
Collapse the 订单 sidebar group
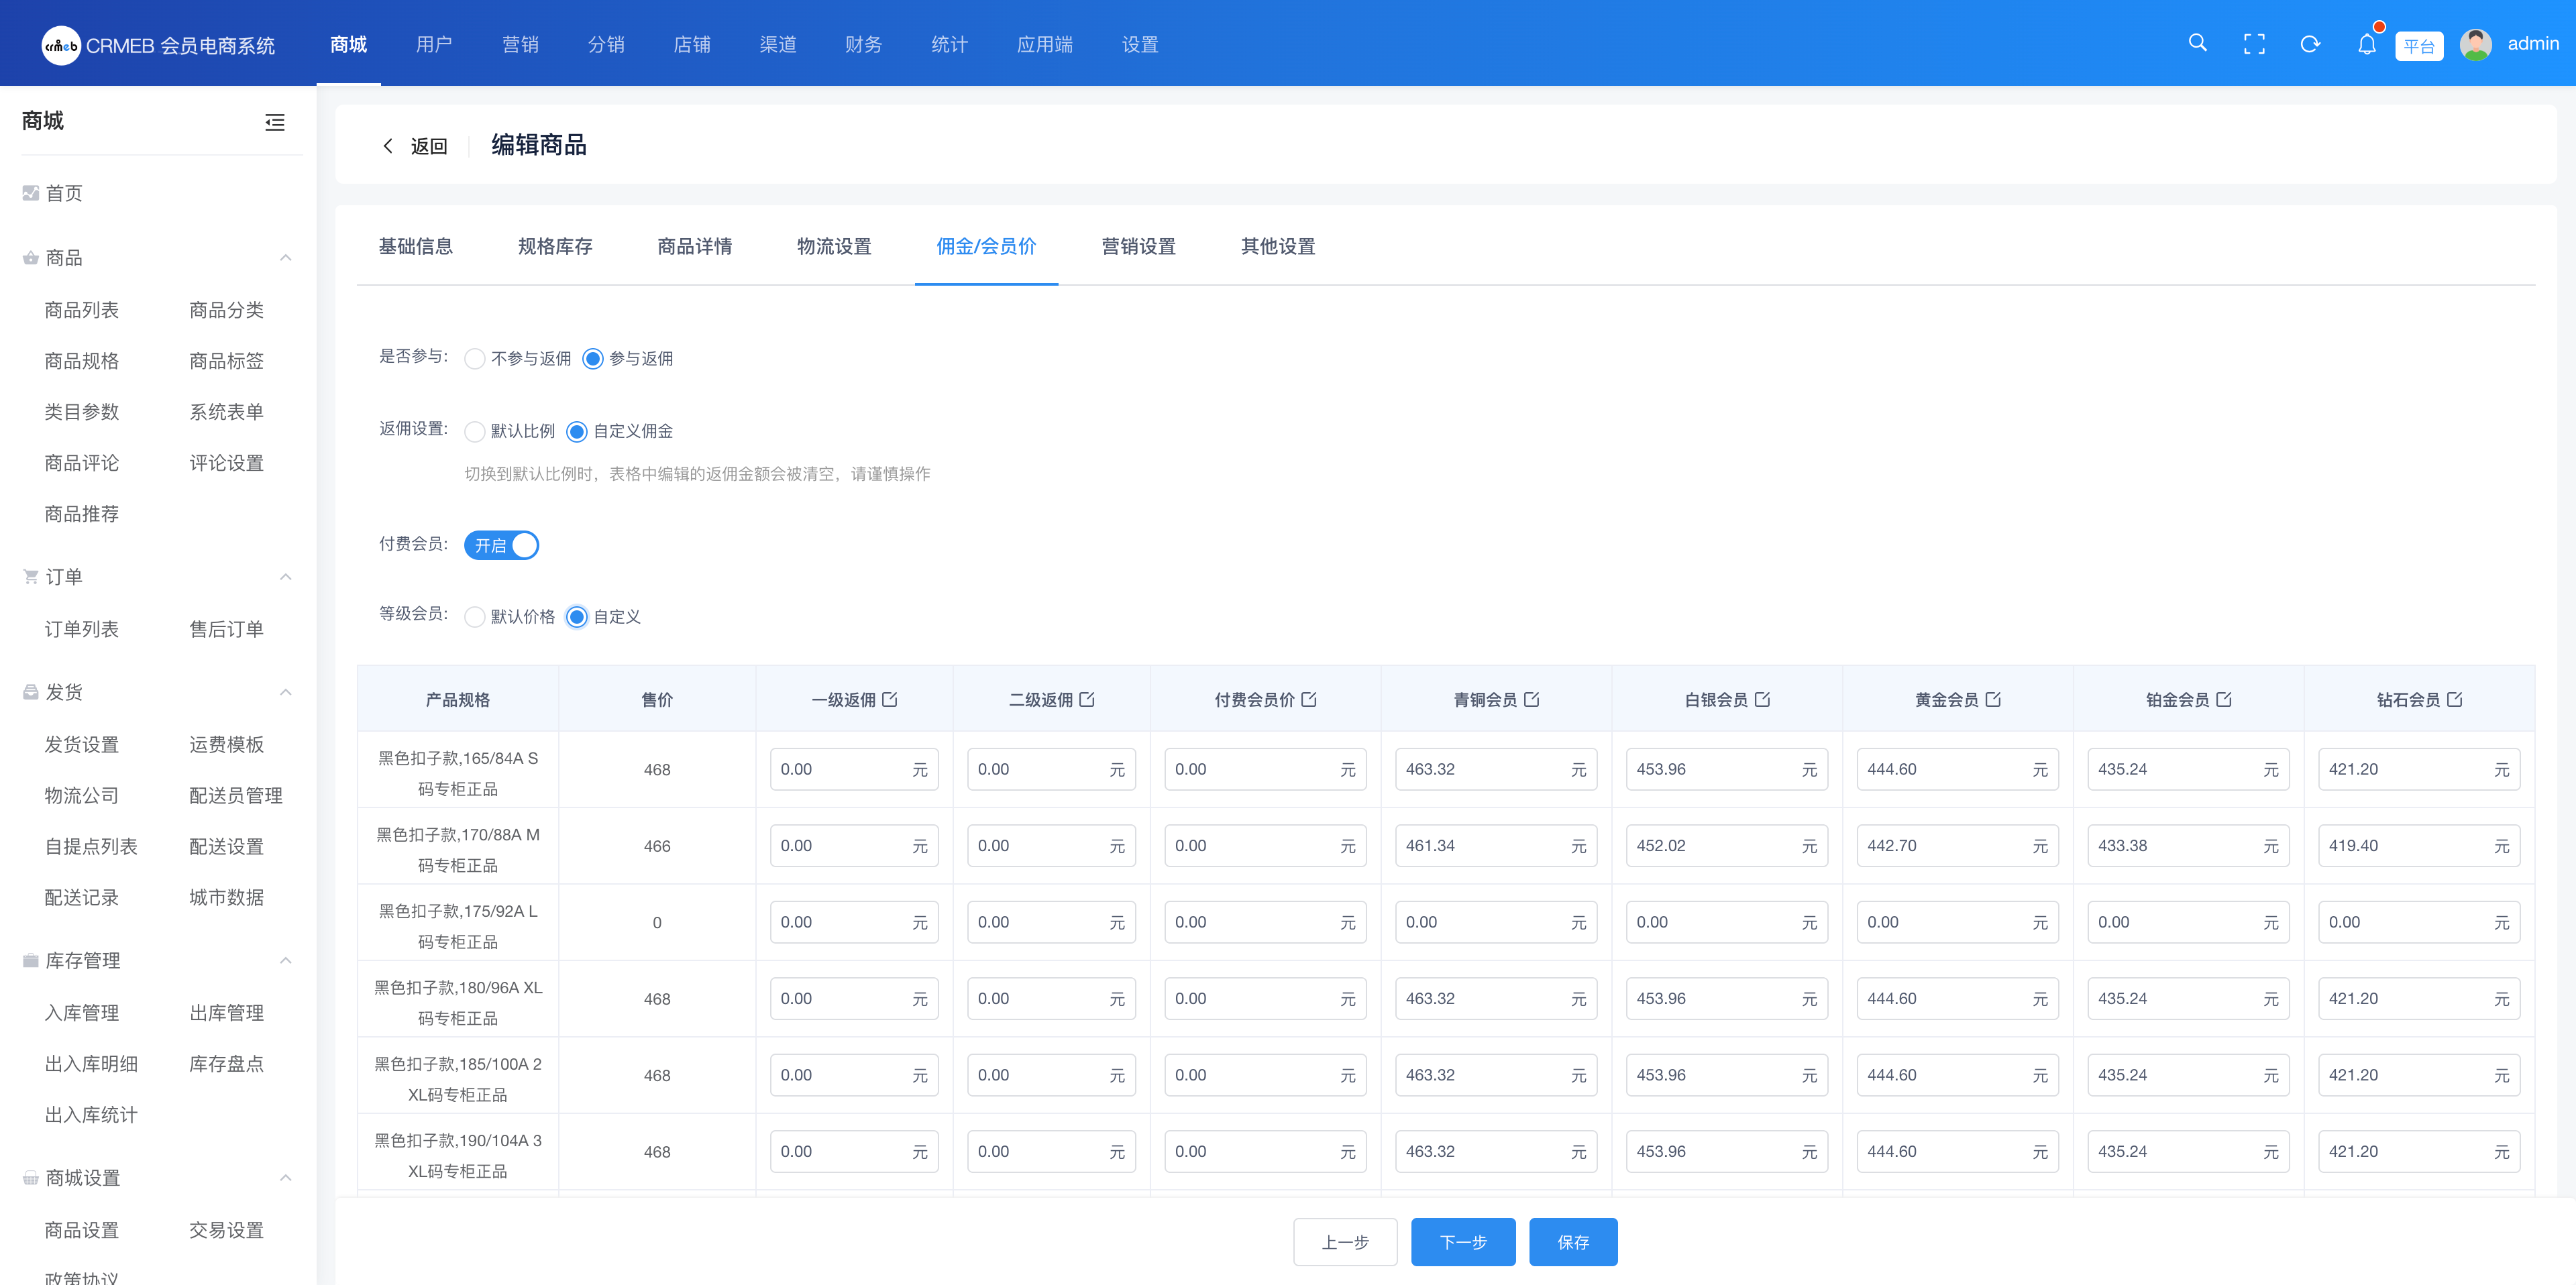286,577
